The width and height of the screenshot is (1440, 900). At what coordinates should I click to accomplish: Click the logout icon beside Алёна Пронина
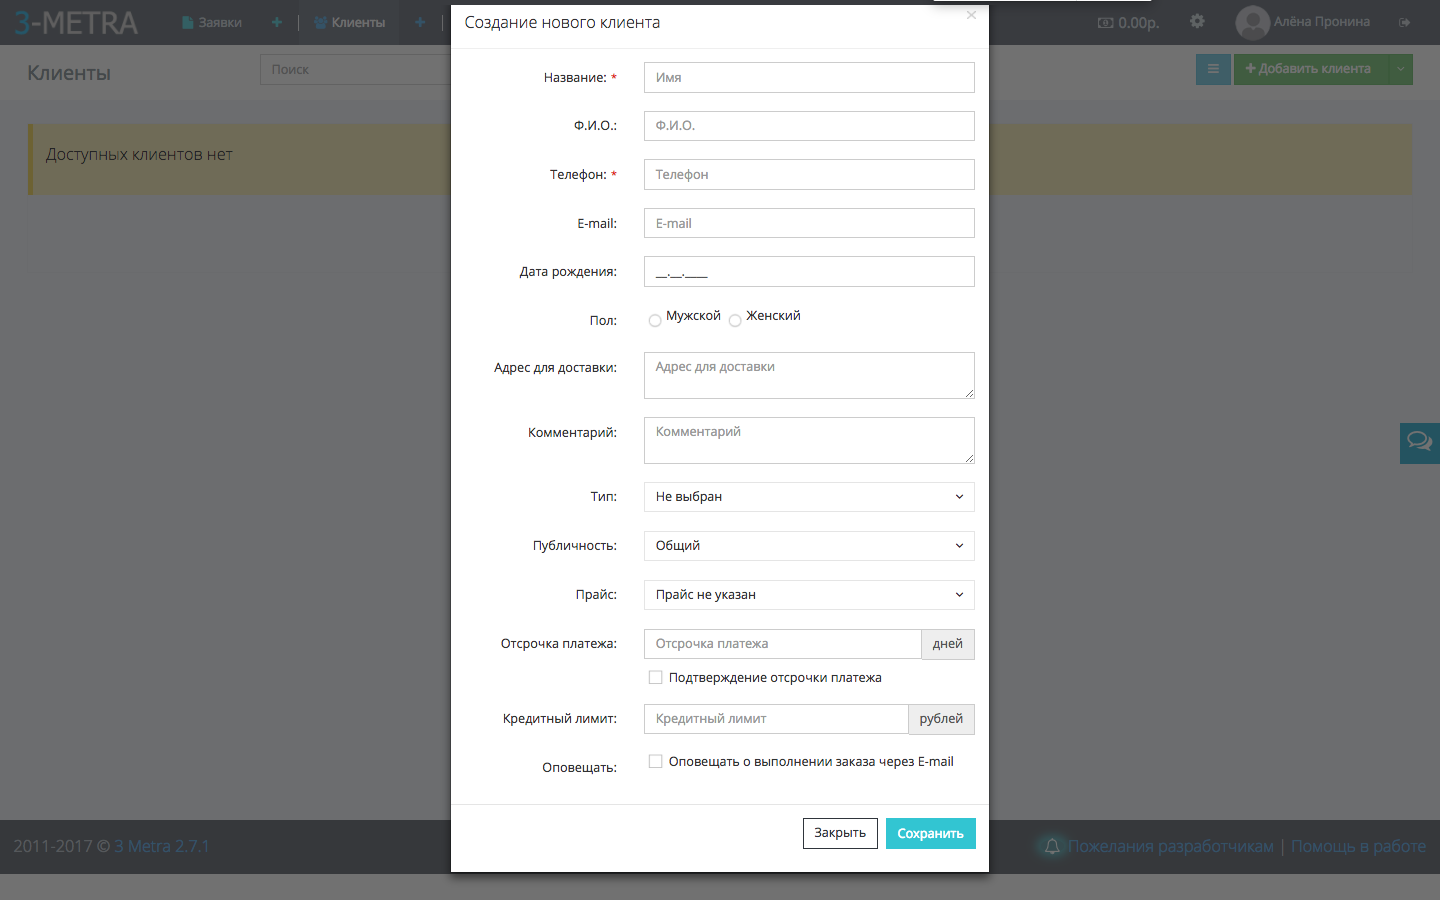click(1404, 22)
